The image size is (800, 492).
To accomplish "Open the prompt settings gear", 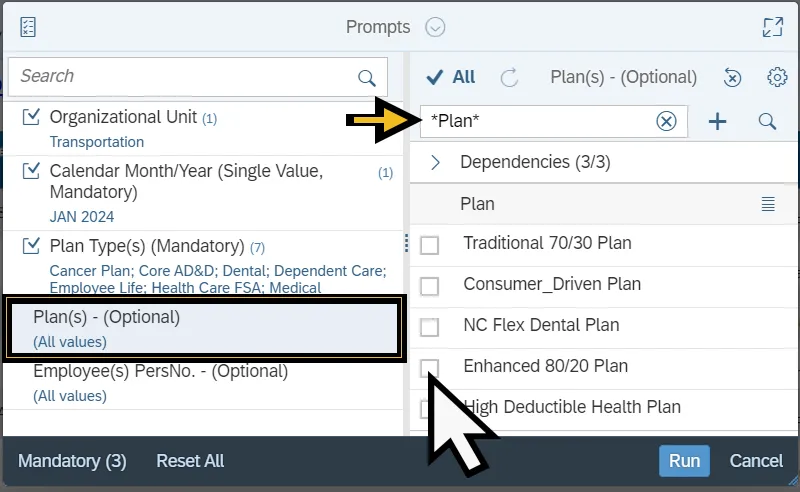I will point(777,77).
